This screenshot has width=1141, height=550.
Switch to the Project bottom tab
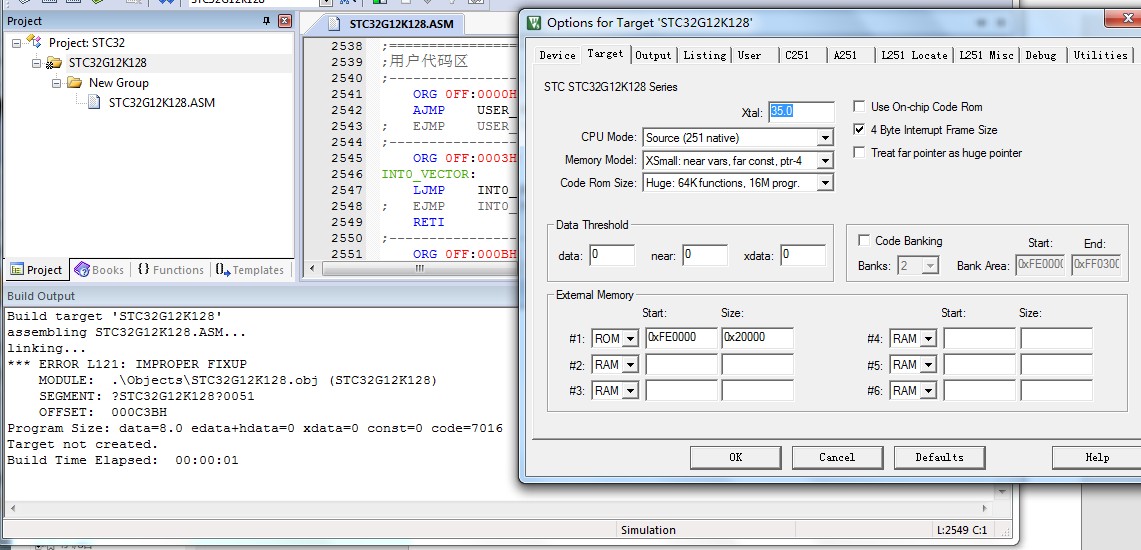point(36,270)
